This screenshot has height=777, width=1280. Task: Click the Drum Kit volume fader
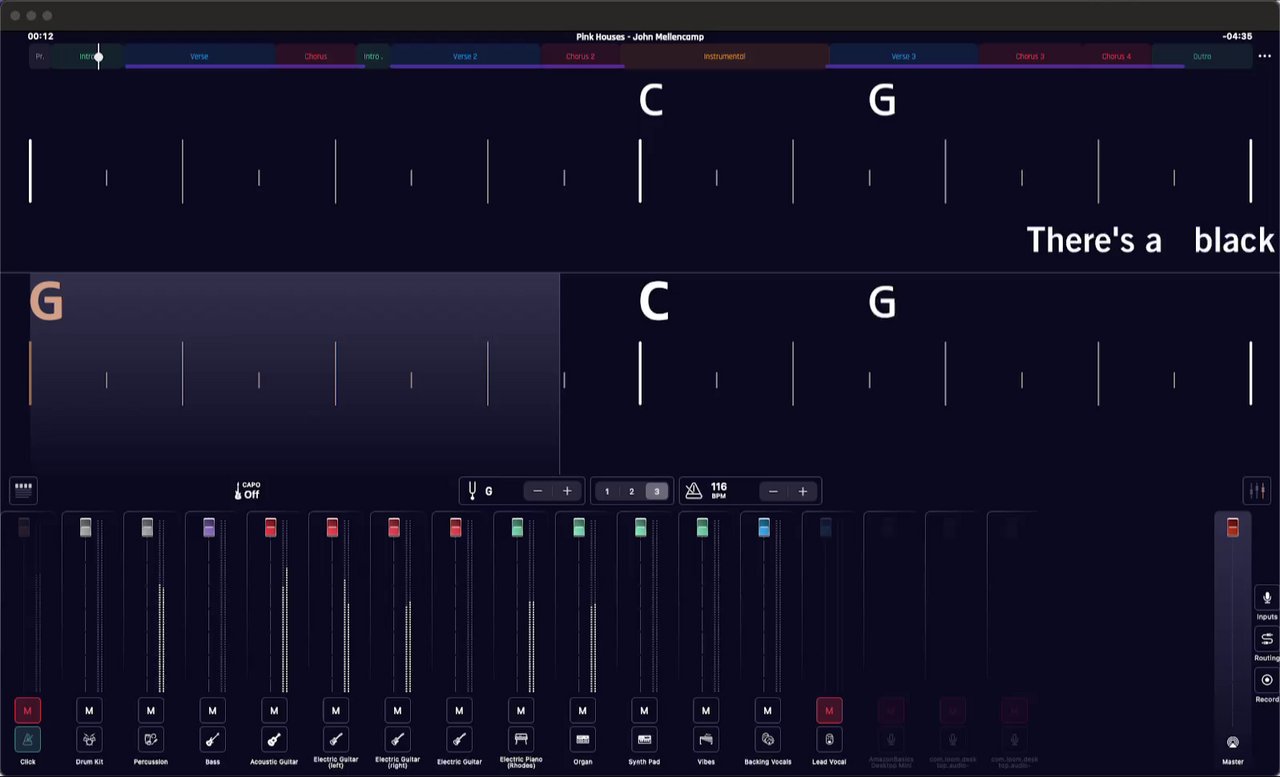pos(85,527)
